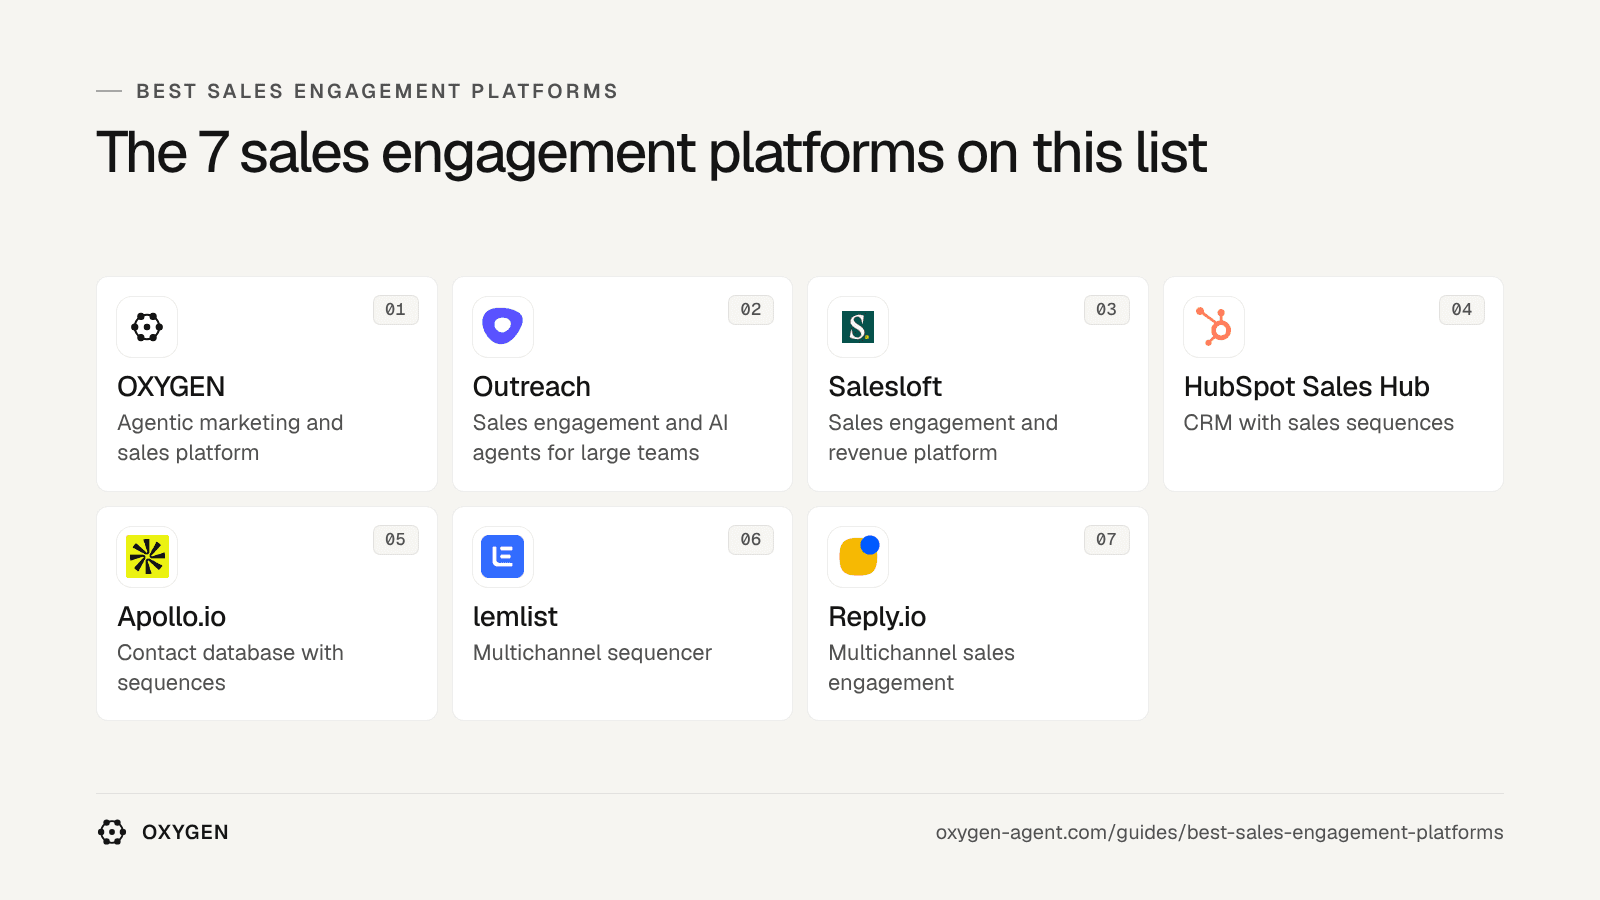Click 'Sales engagement and revenue platform' description

click(943, 438)
